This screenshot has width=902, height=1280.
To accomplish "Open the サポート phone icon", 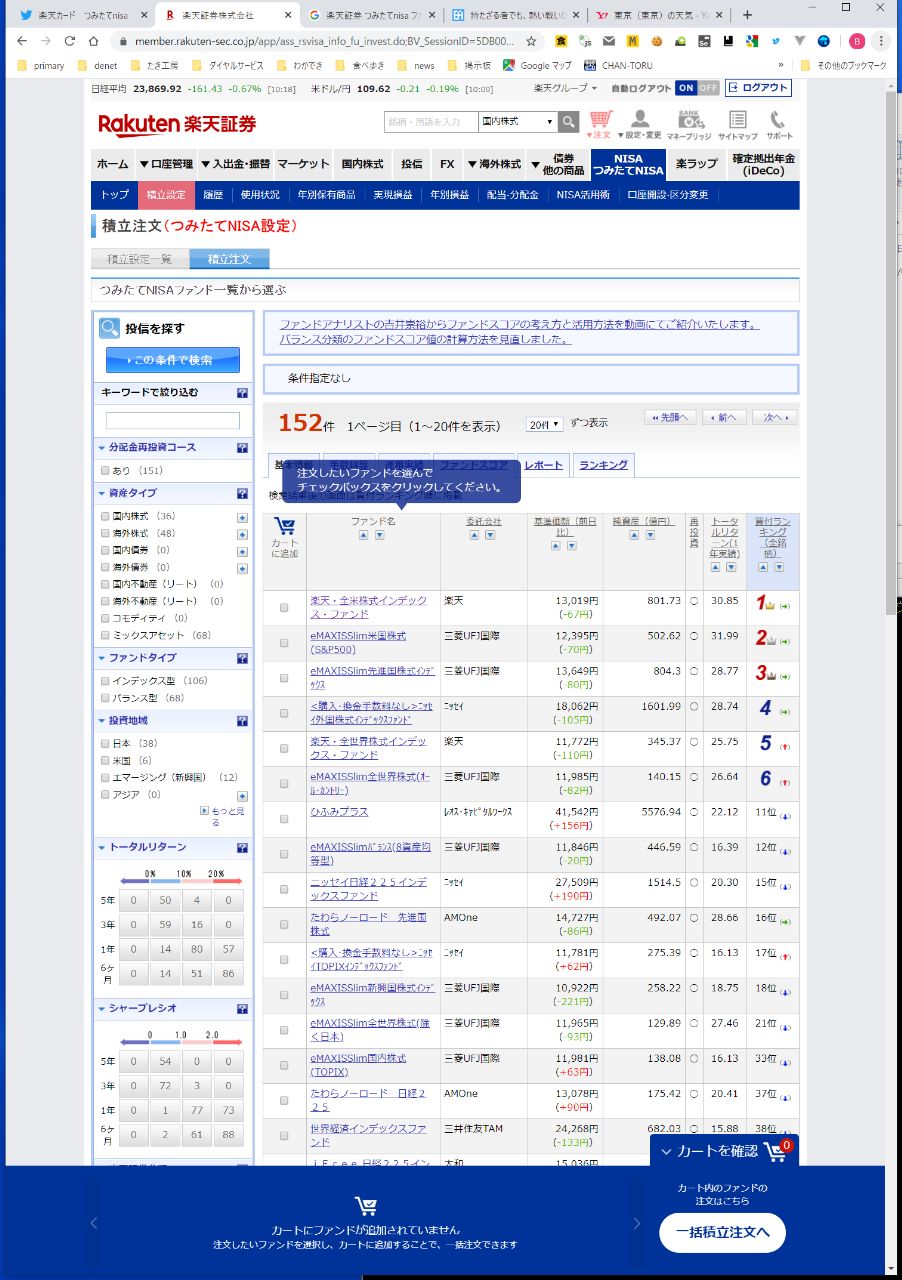I will [779, 124].
